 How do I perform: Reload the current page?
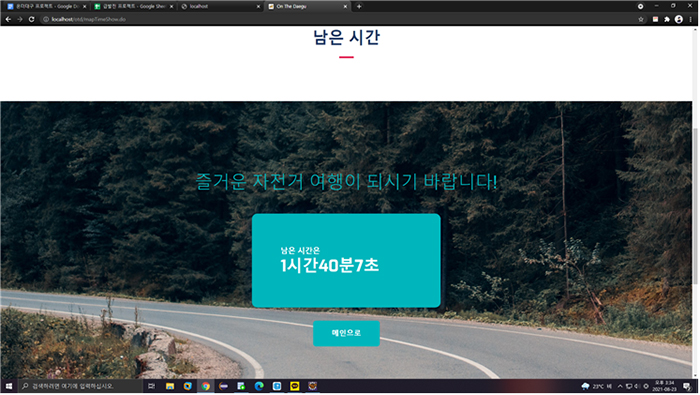tap(31, 19)
